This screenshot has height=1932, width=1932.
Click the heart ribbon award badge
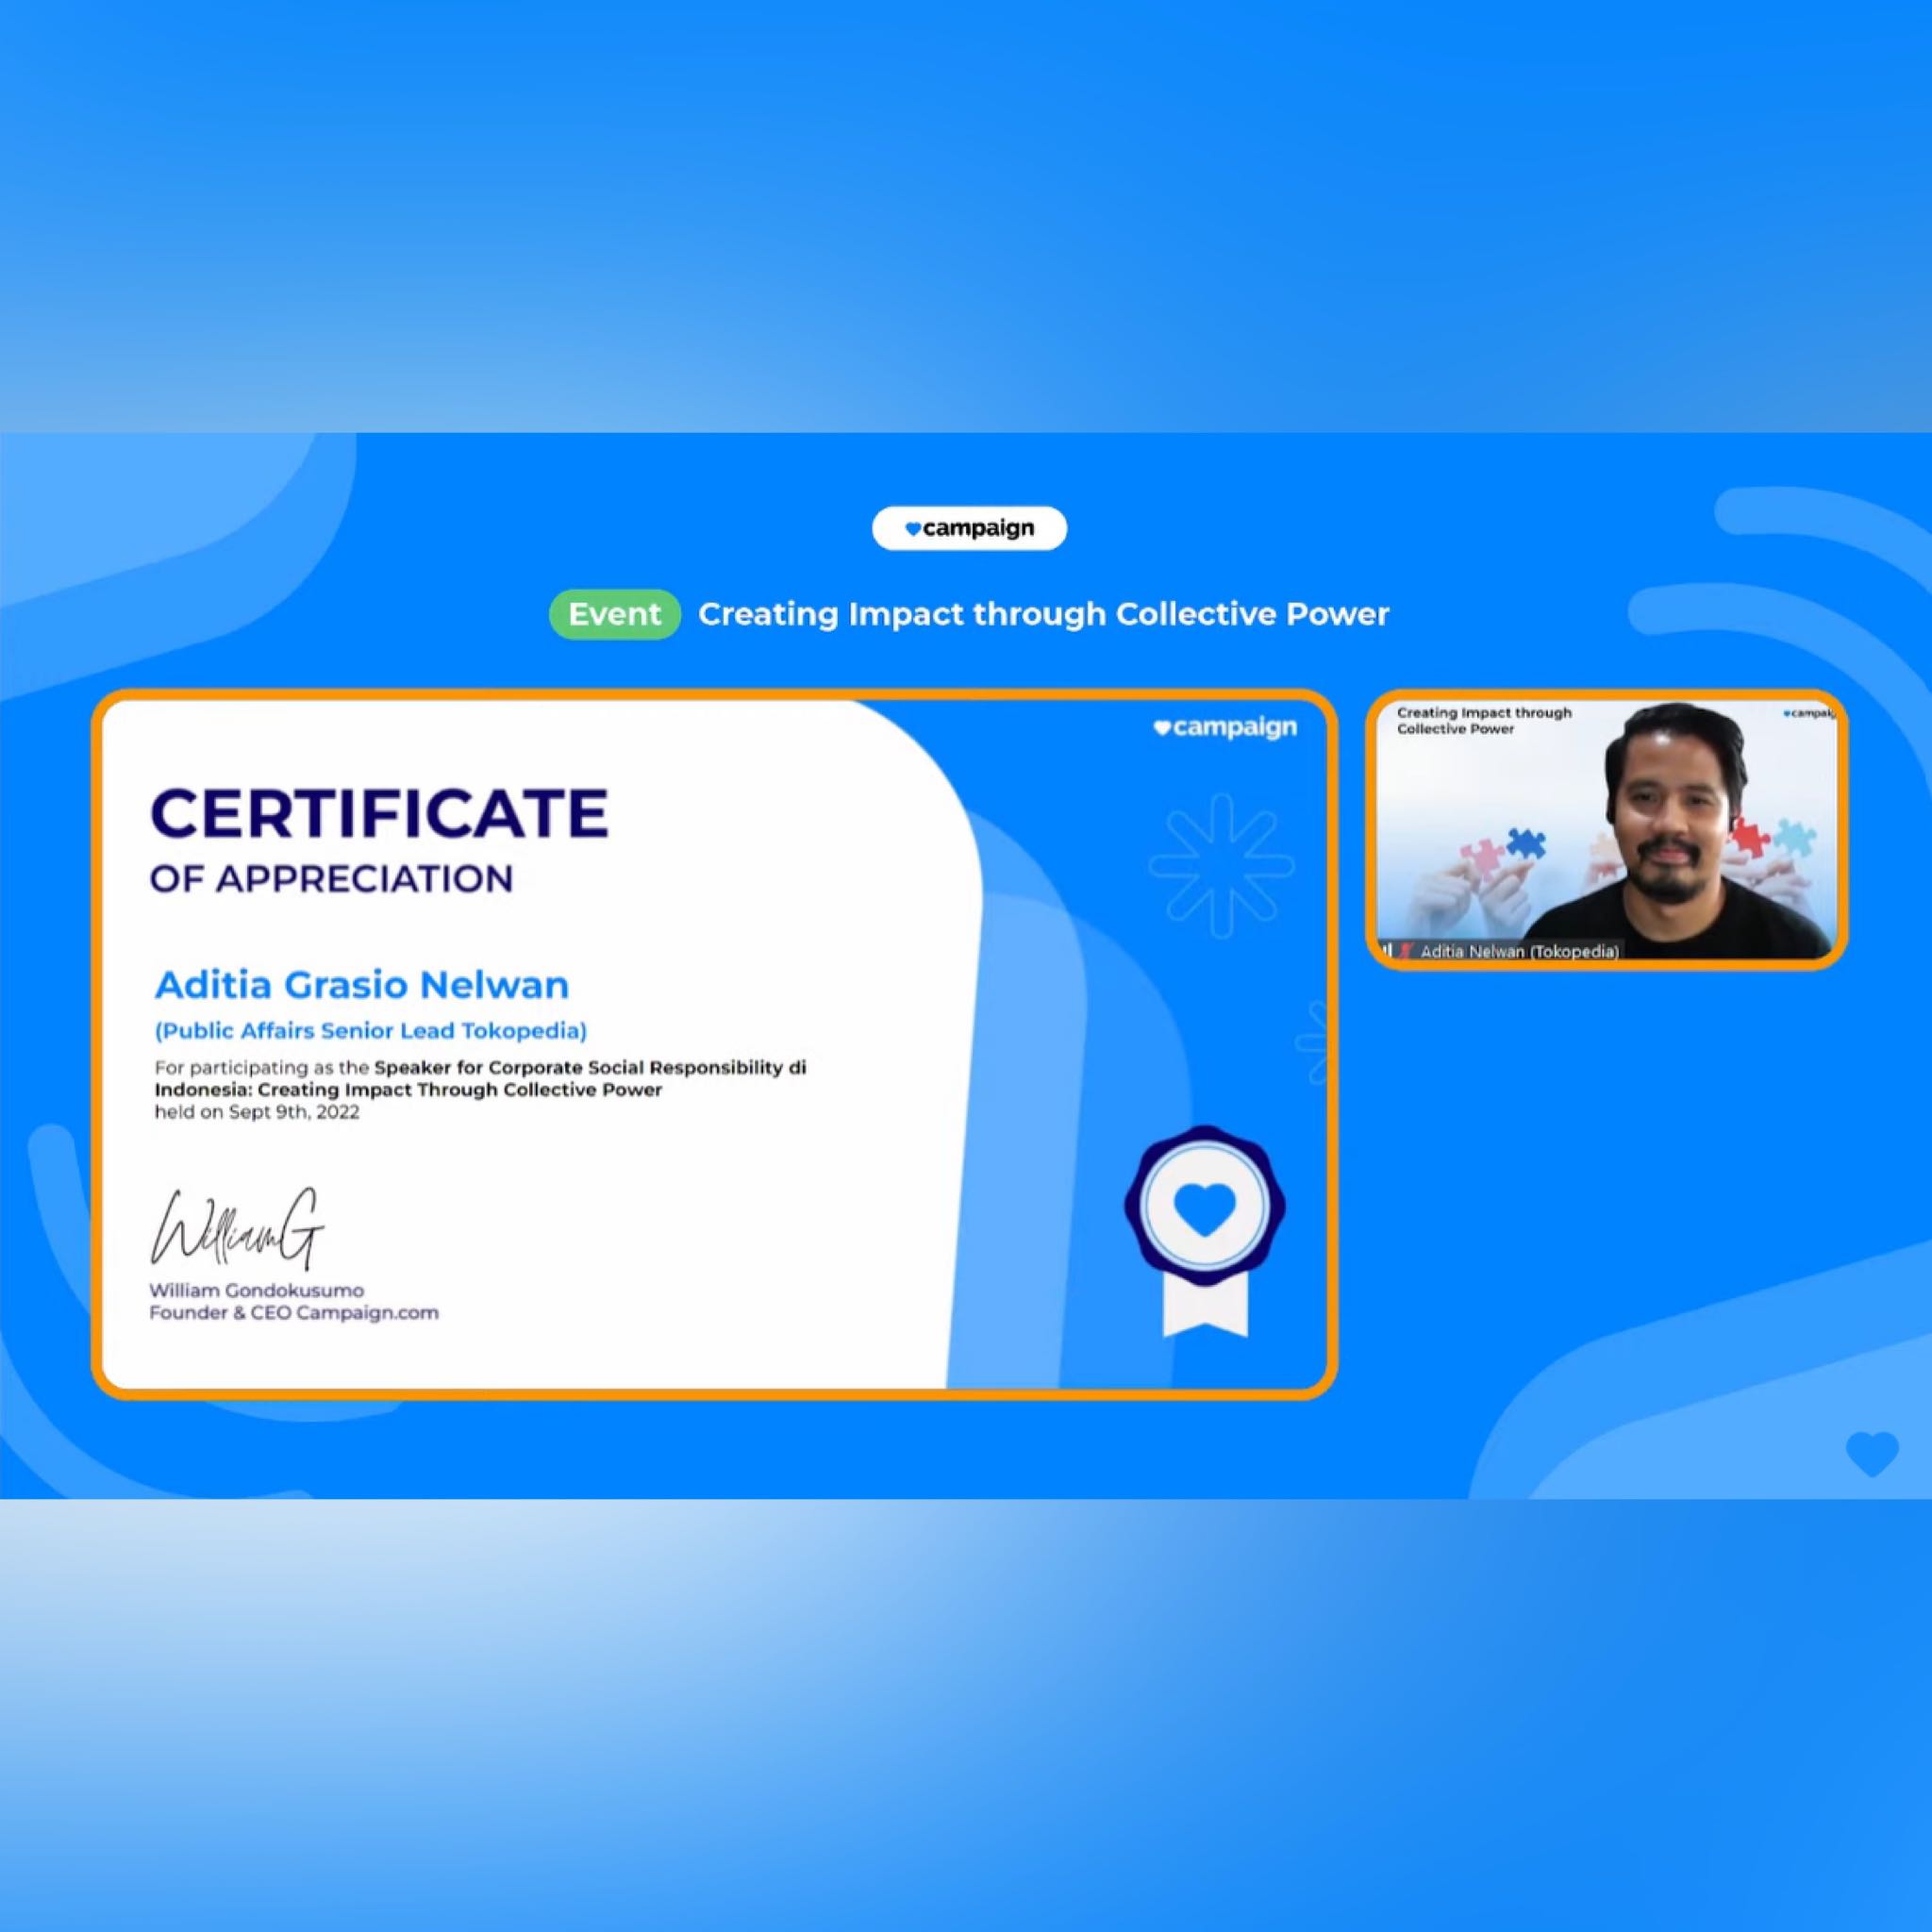click(x=1205, y=1231)
